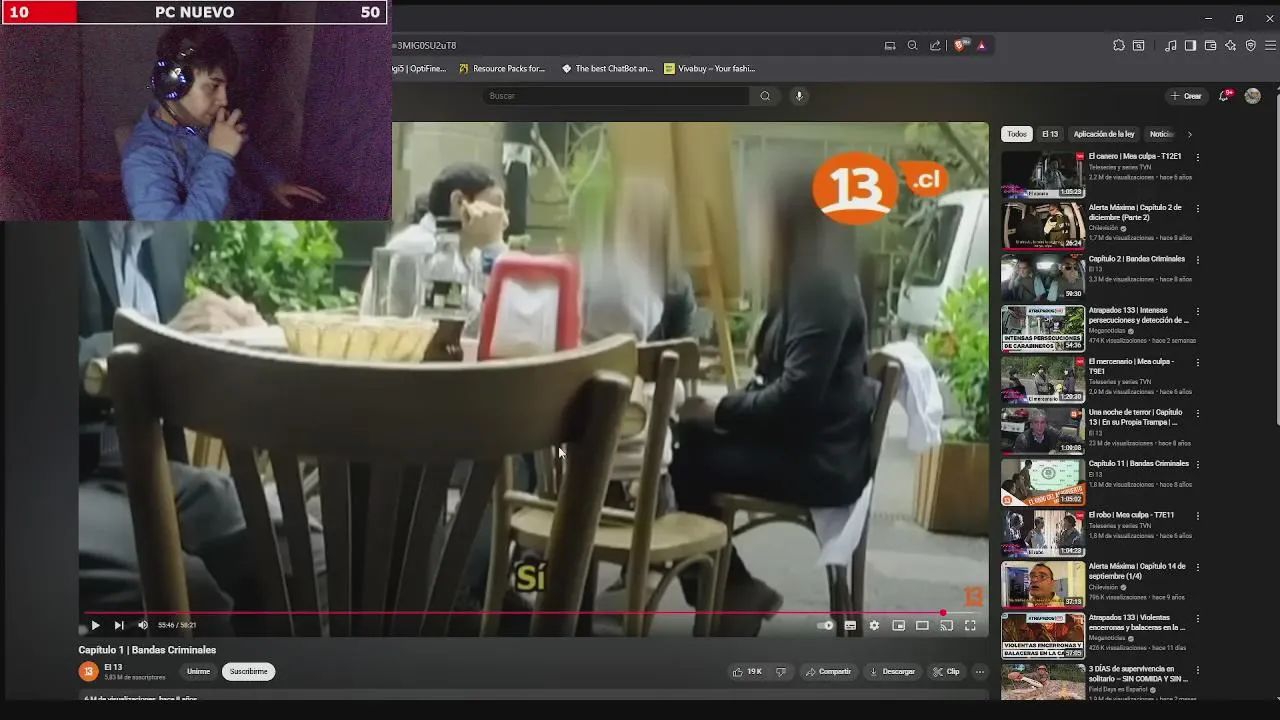
Task: Toggle subtitles on the video player
Action: click(x=850, y=625)
